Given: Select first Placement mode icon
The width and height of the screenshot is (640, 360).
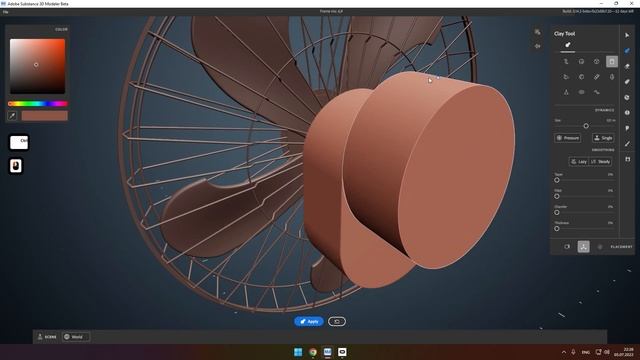Looking at the screenshot, I should [567, 247].
